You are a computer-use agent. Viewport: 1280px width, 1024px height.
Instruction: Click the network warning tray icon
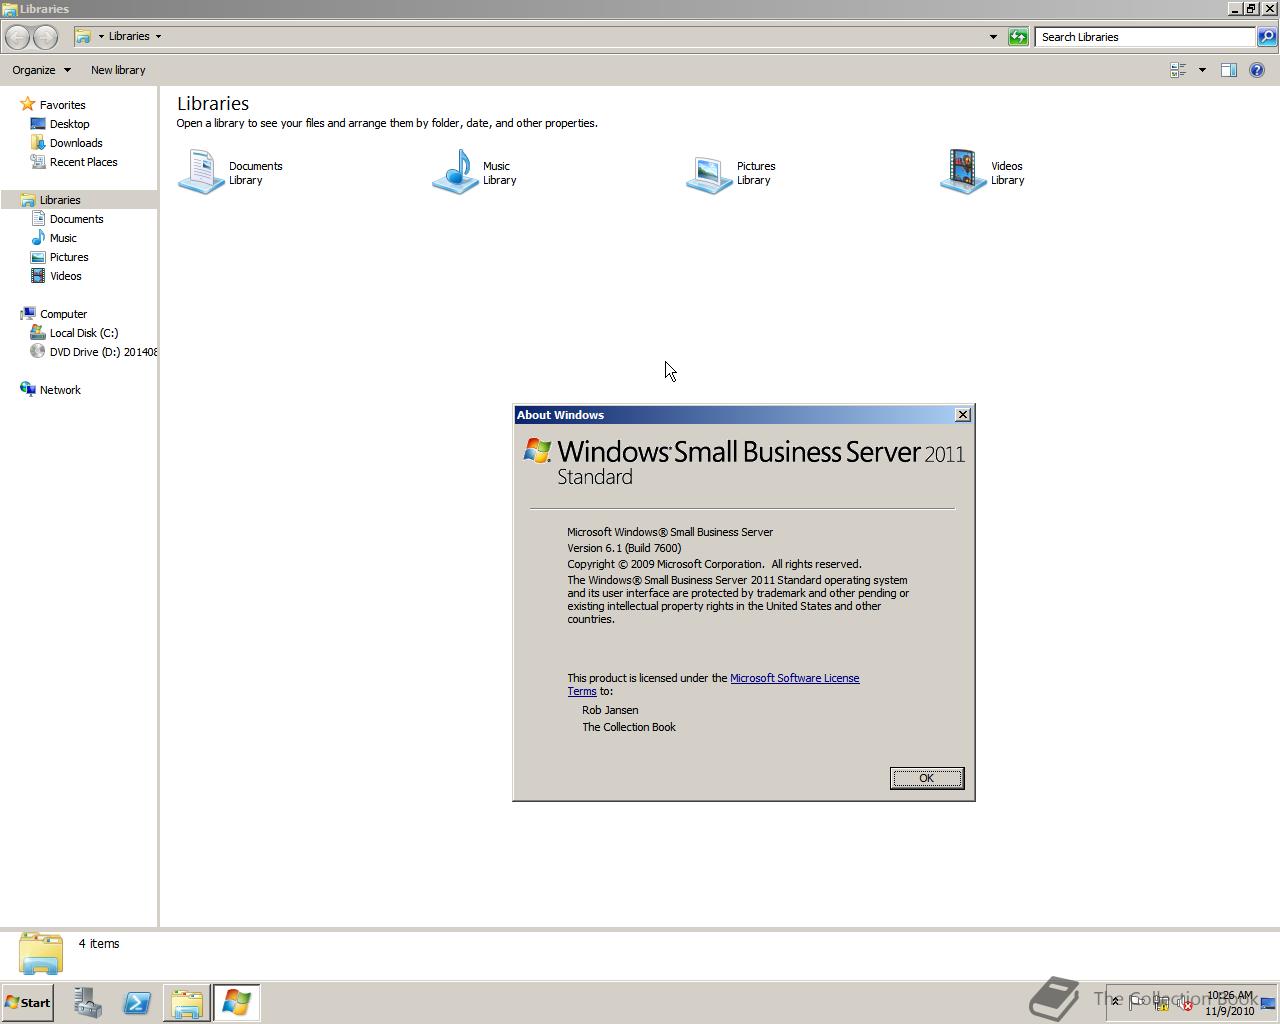coord(1162,1003)
